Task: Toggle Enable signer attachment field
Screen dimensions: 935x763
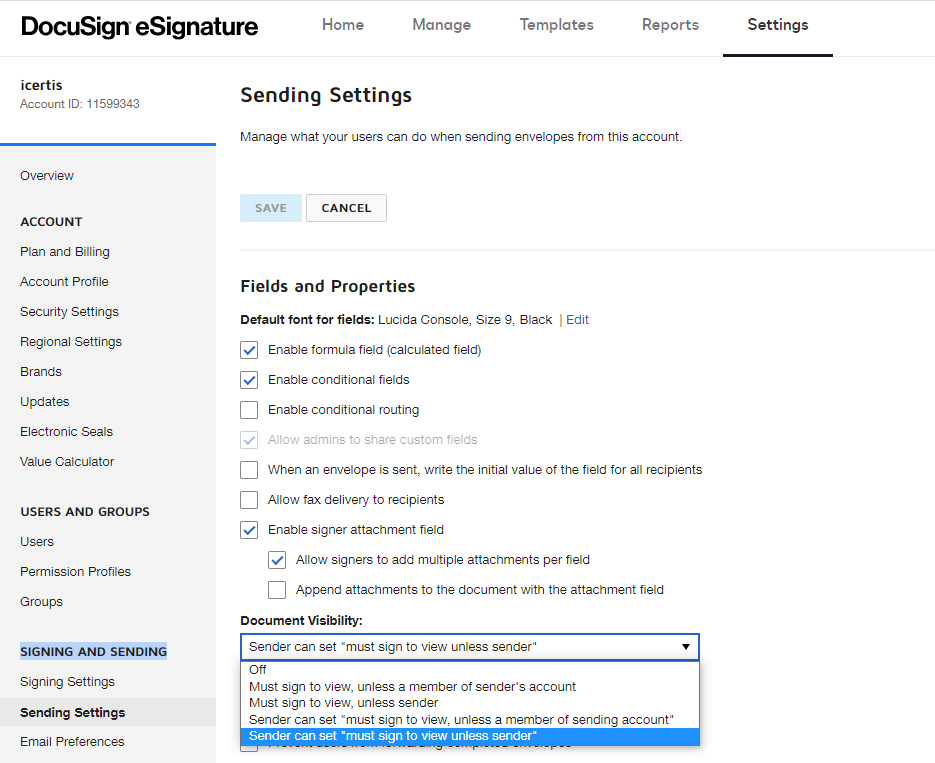Action: (x=250, y=530)
